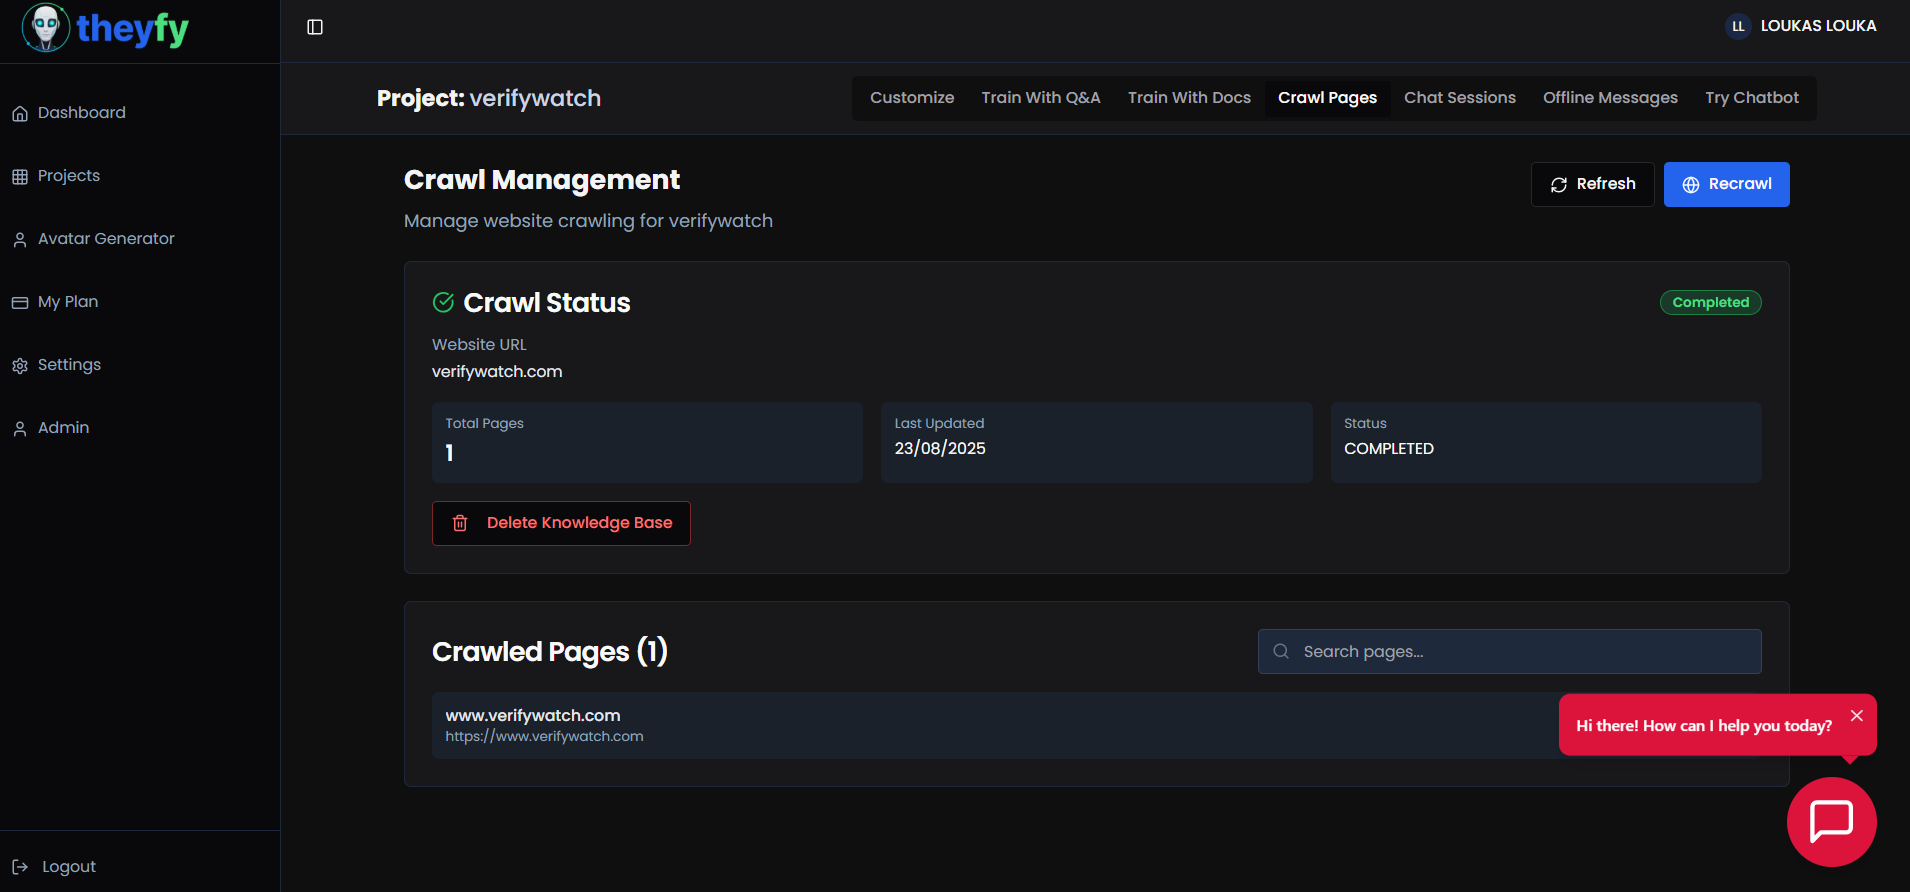Click the www.verifywatch.com page title

click(x=533, y=715)
